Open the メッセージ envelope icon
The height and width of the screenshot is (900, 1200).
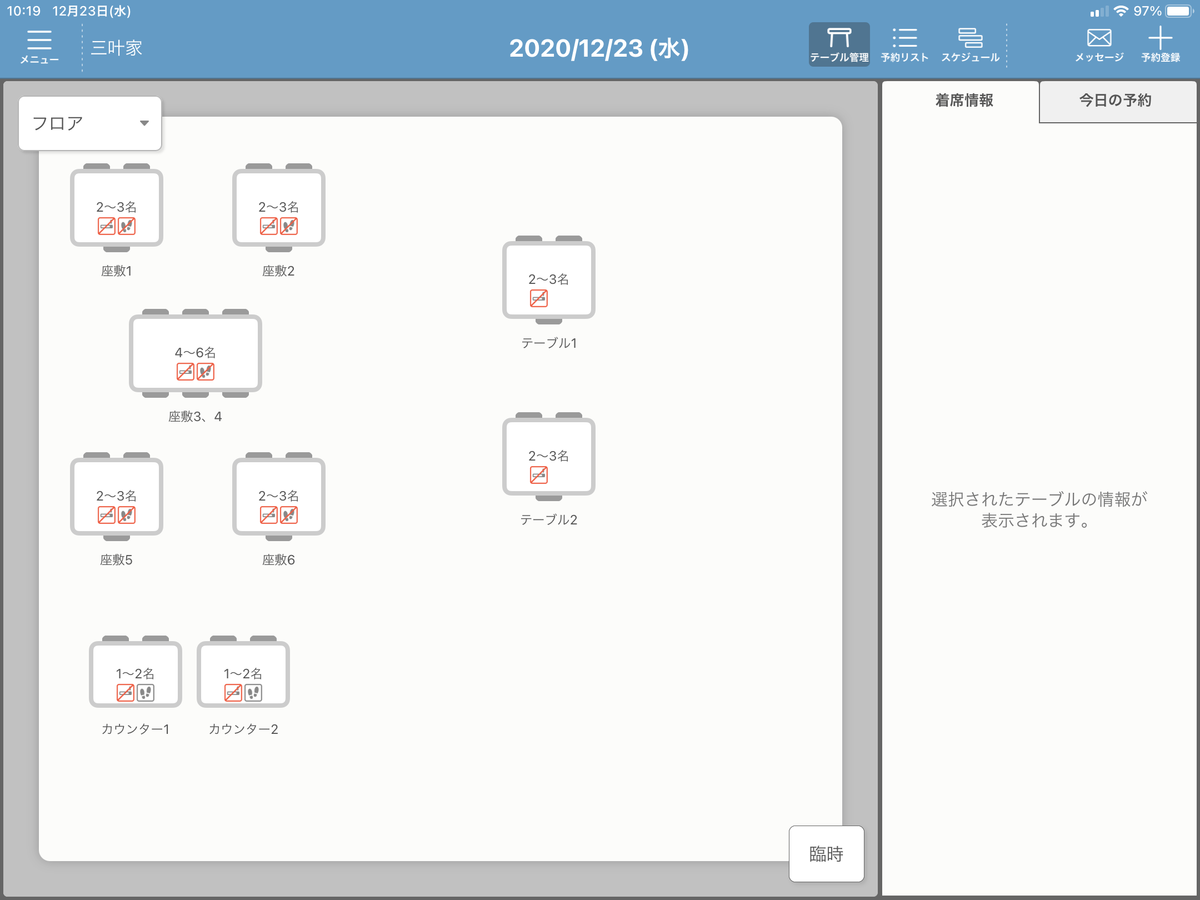(x=1099, y=45)
